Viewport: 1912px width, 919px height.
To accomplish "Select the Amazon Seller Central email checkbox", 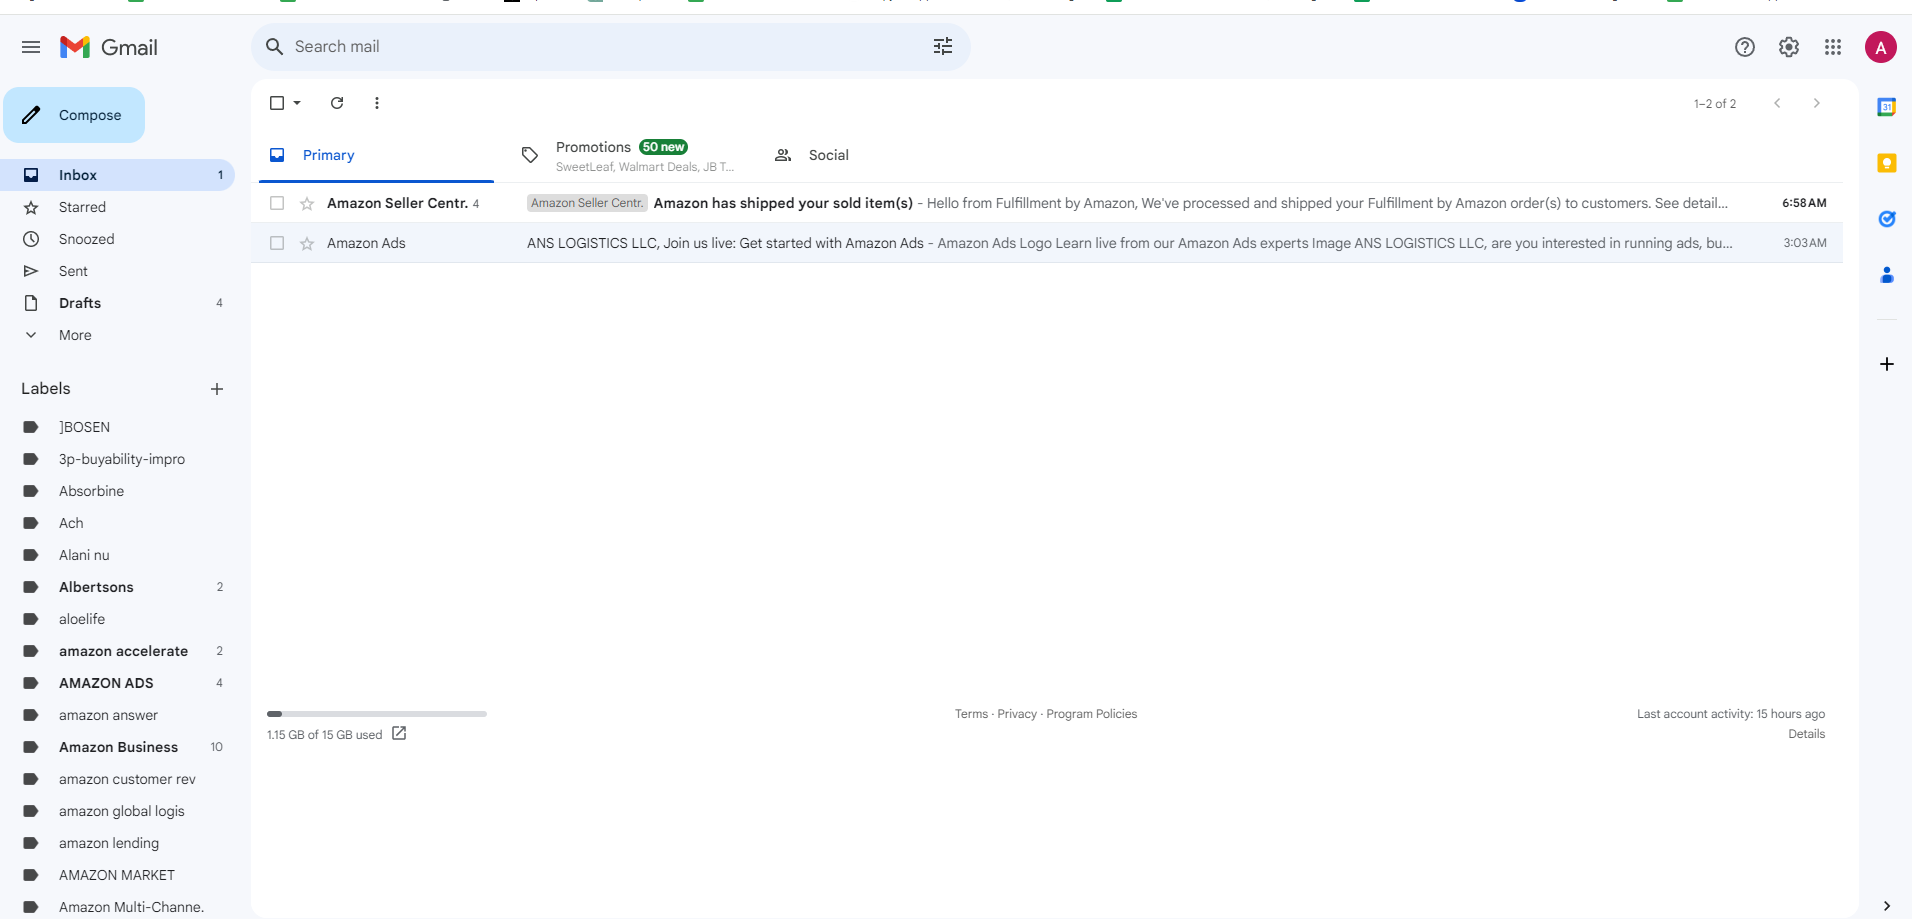I will point(277,203).
